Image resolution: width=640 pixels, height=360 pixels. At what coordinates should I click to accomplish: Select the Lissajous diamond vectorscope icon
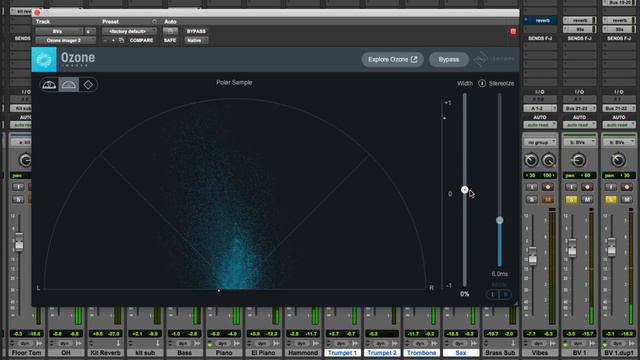(88, 84)
